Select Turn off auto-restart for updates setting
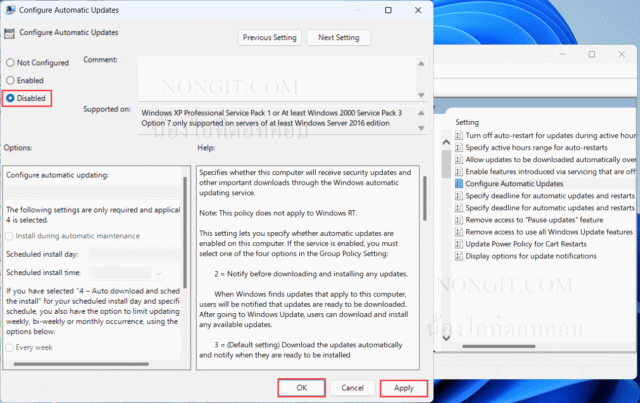This screenshot has width=640, height=403. point(551,136)
